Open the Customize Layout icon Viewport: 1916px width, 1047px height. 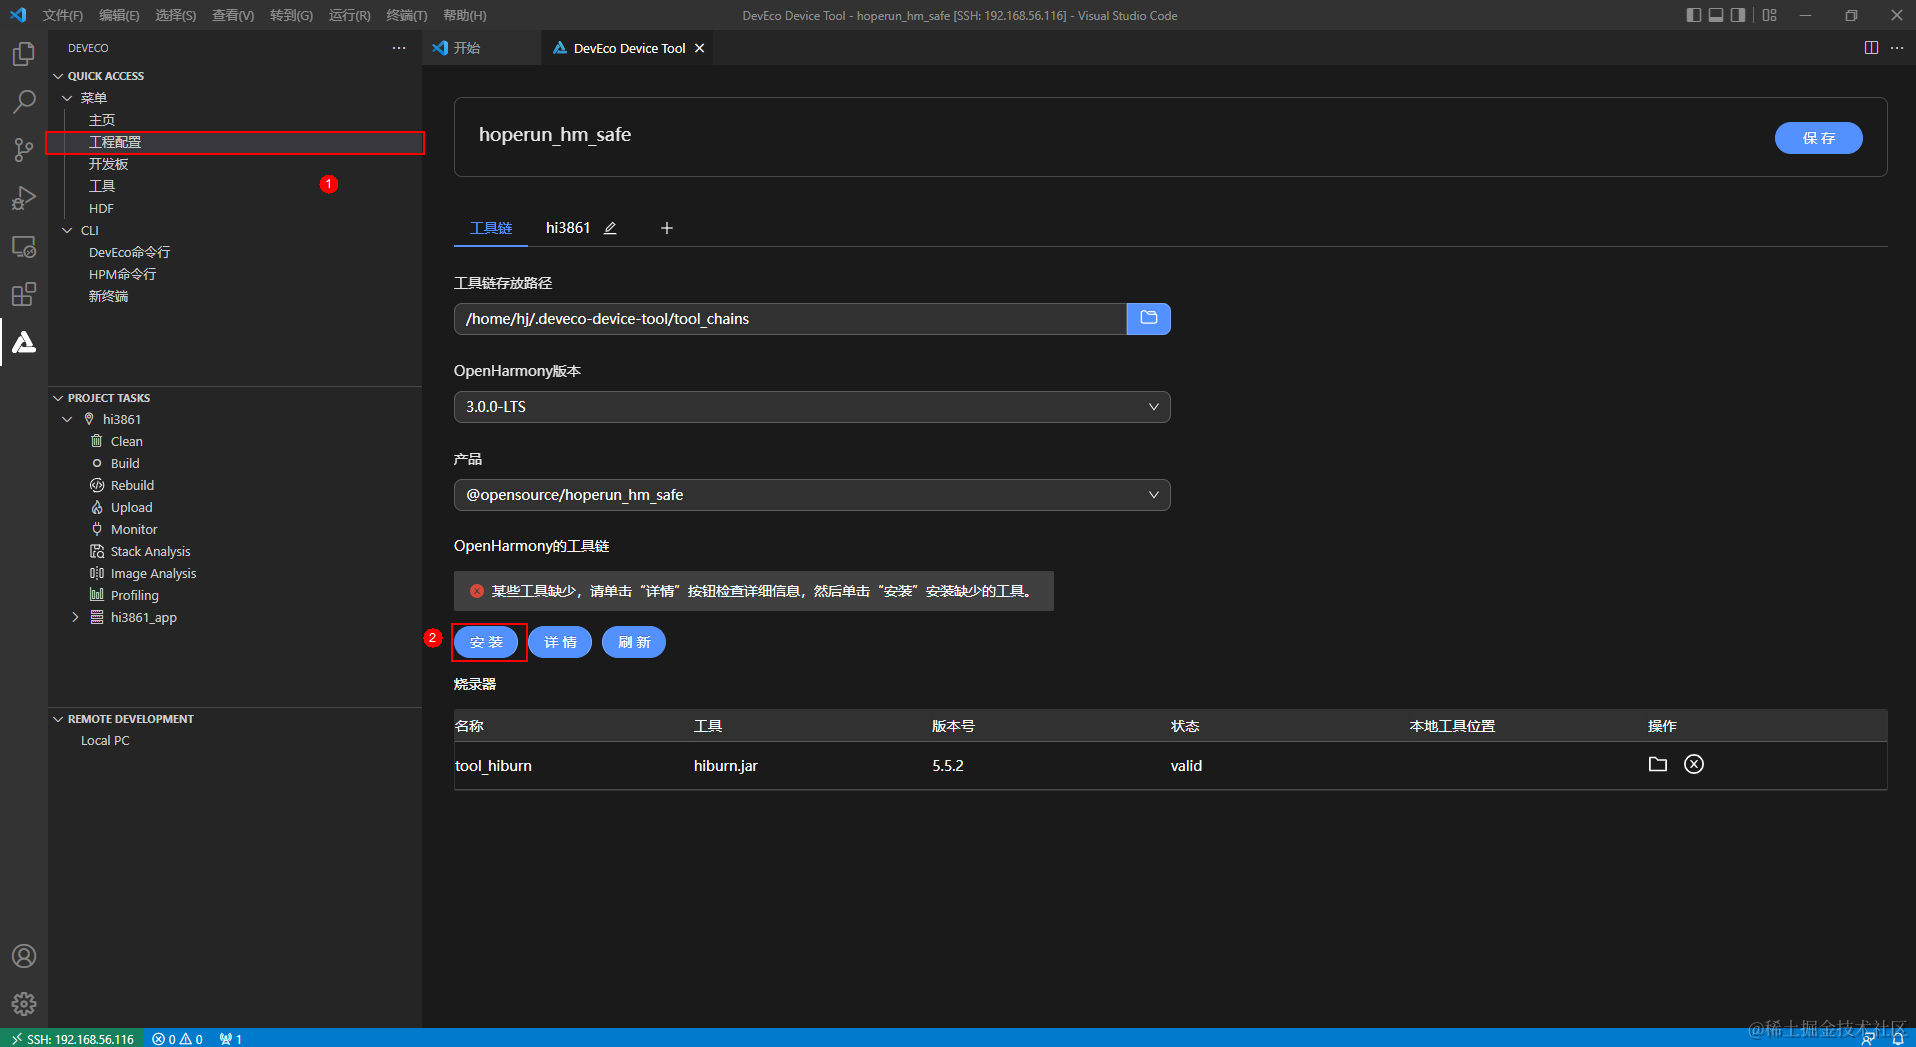[x=1770, y=15]
